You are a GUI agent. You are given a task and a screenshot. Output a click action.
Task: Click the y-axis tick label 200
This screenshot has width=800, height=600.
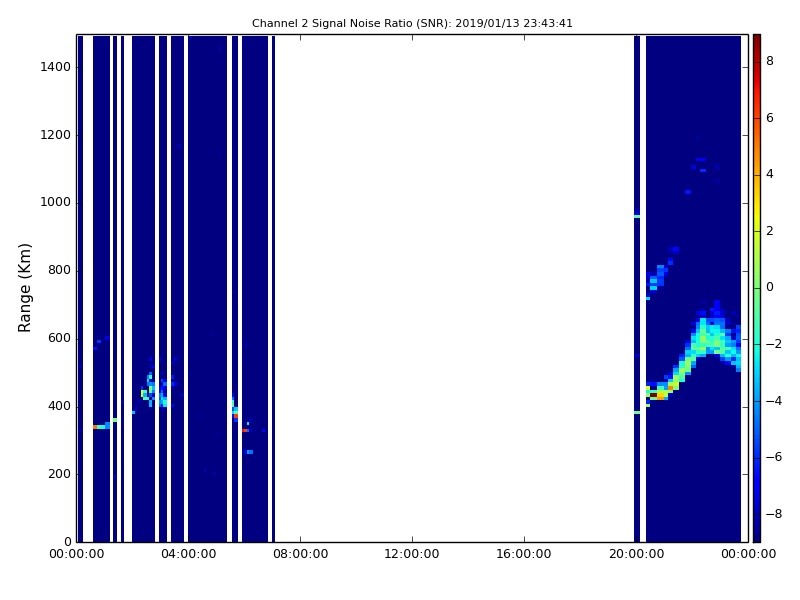pyautogui.click(x=59, y=474)
